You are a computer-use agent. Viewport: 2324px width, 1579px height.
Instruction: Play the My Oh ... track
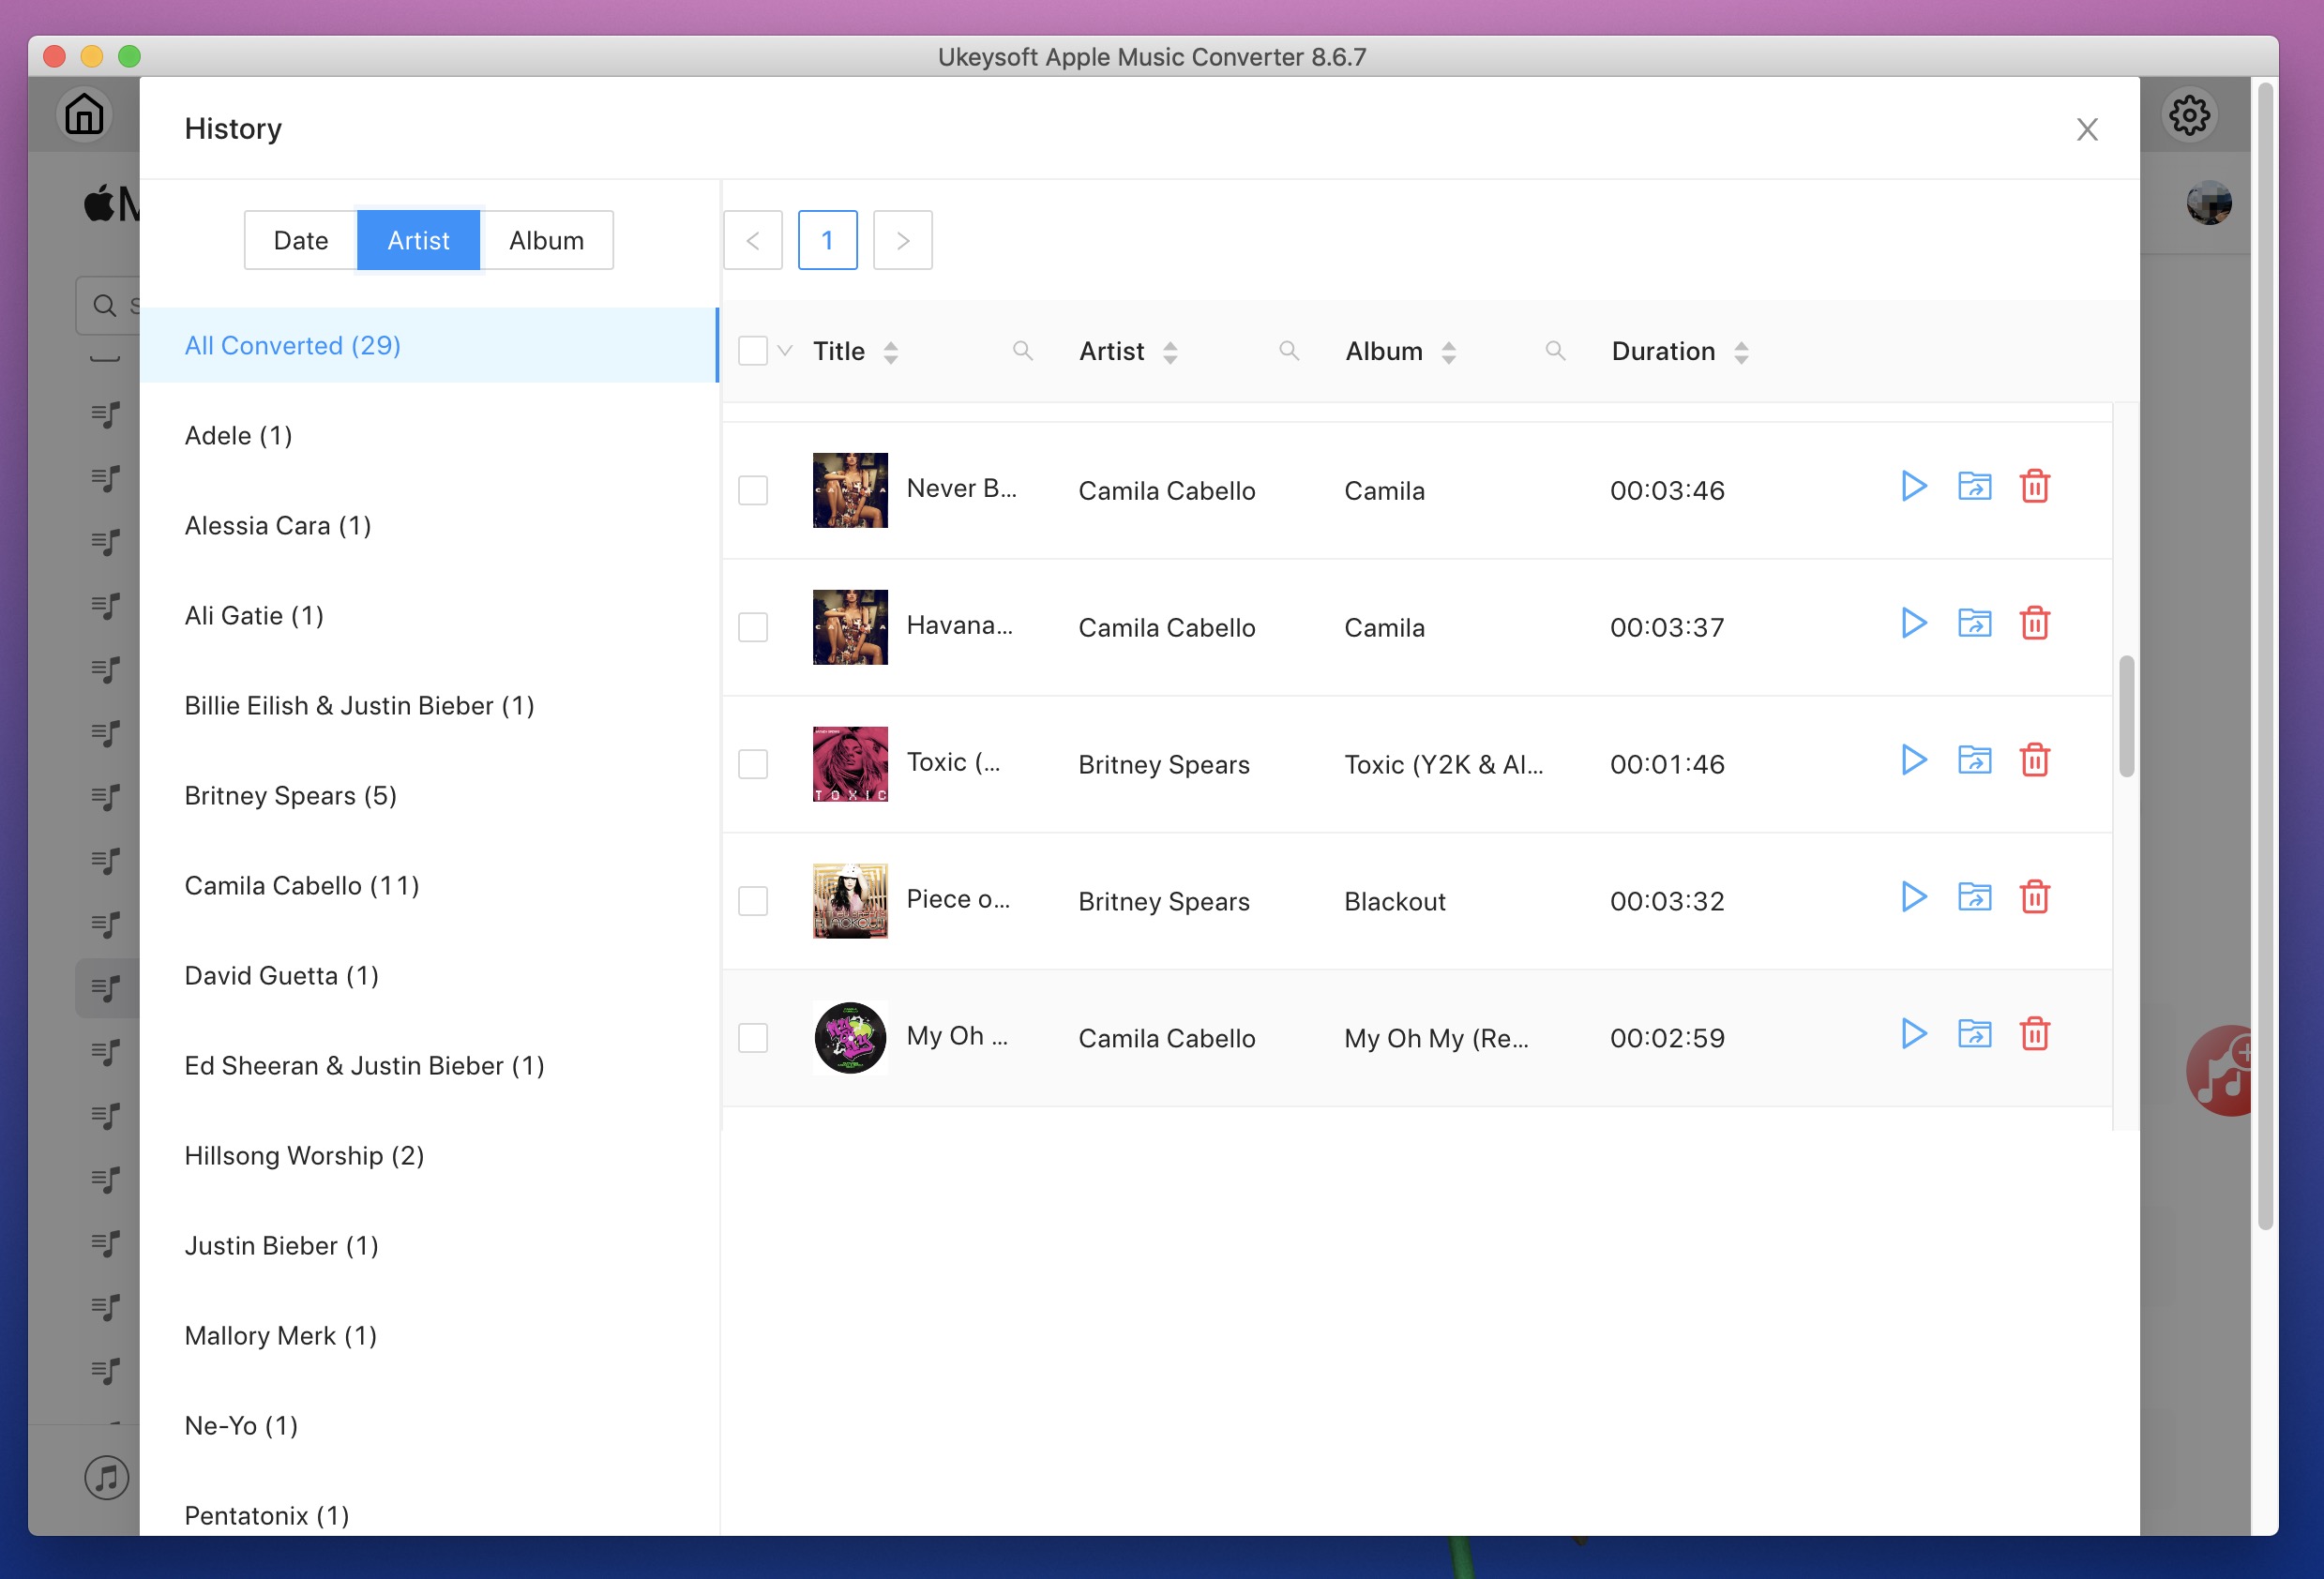pyautogui.click(x=1913, y=1035)
